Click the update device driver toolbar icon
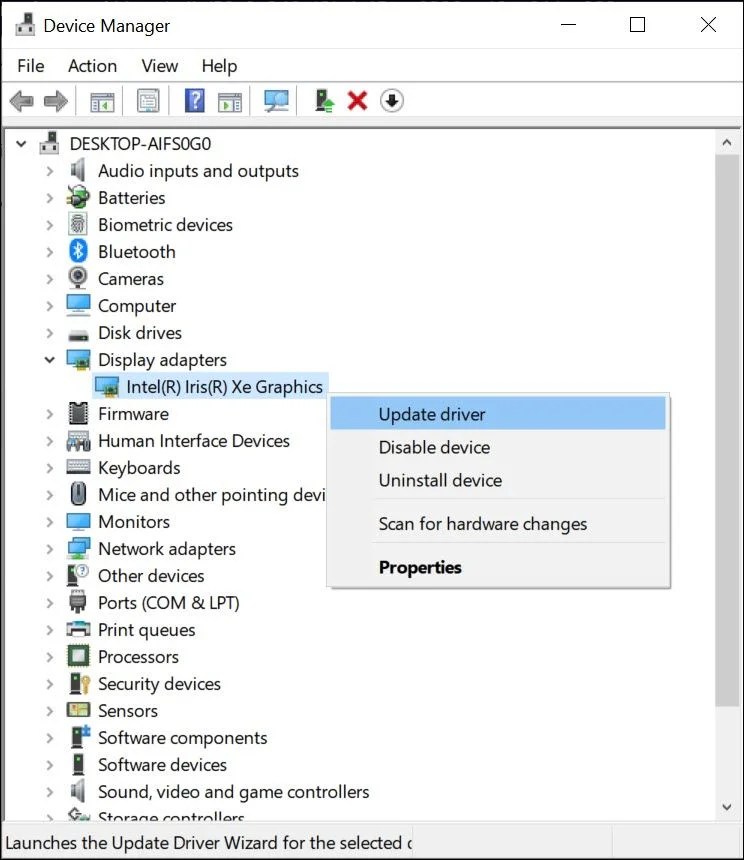This screenshot has height=860, width=744. pos(324,101)
